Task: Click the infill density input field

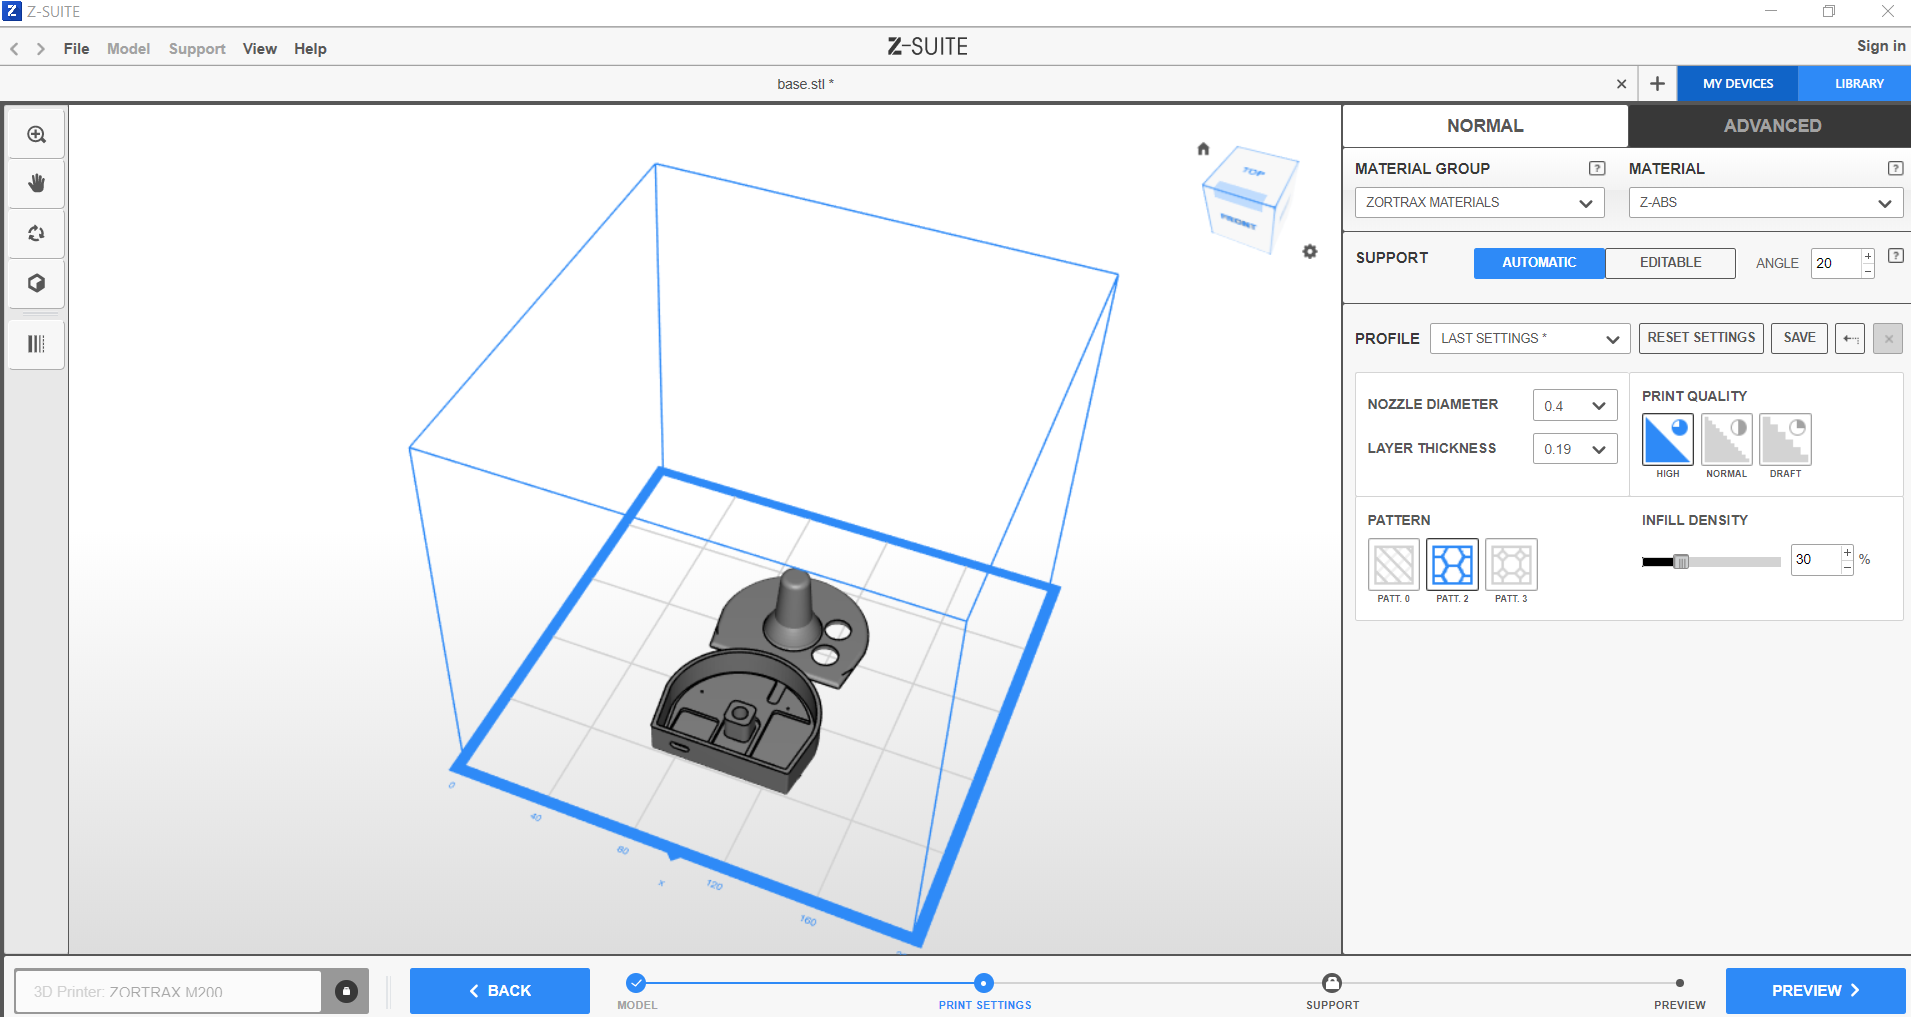Action: [1816, 559]
